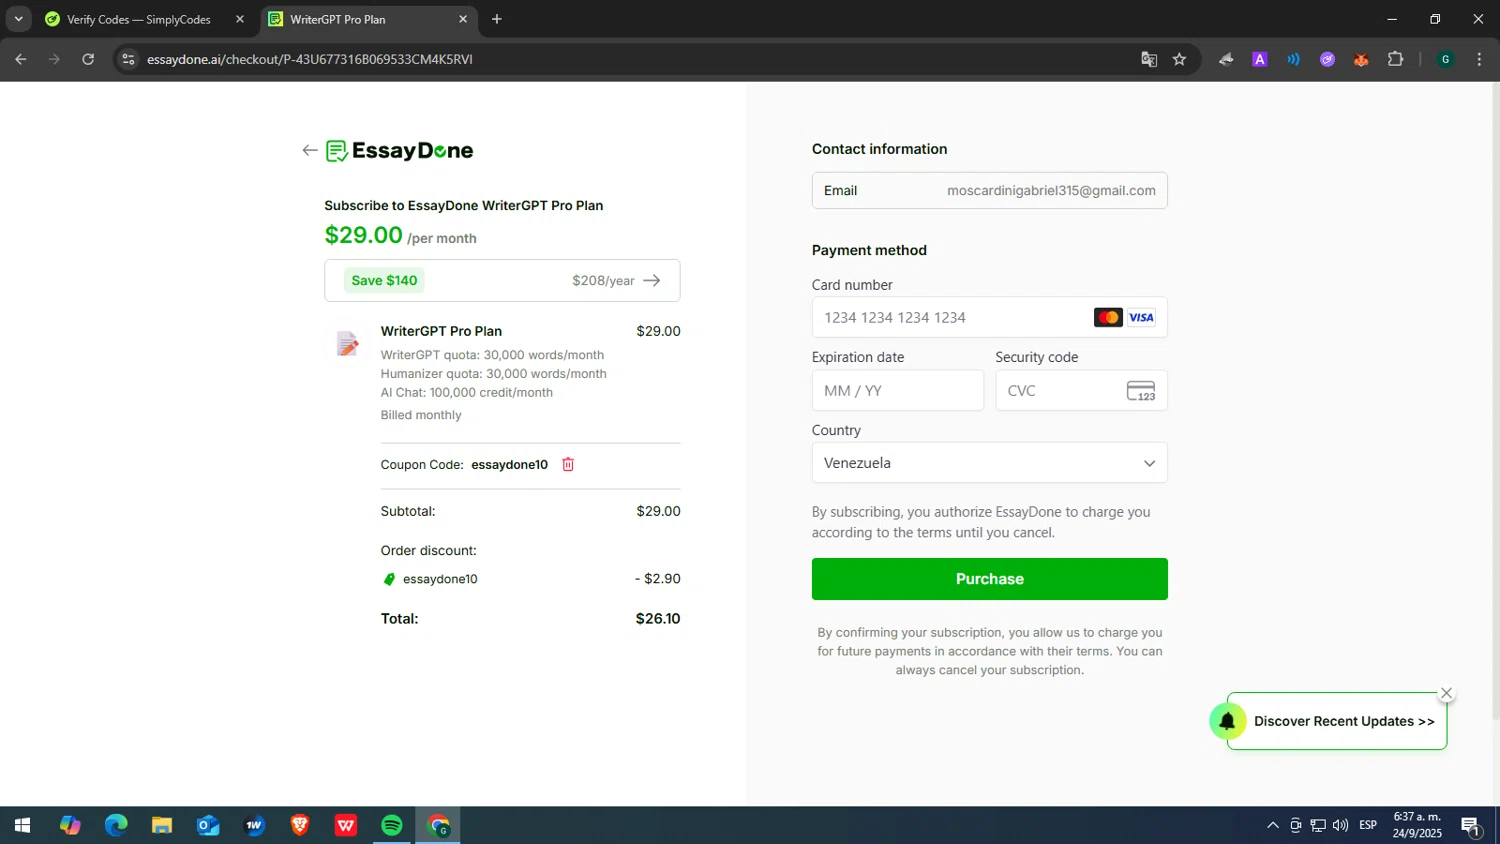The width and height of the screenshot is (1500, 844).
Task: Click the blue sound-wave extension icon
Action: coord(1294,59)
